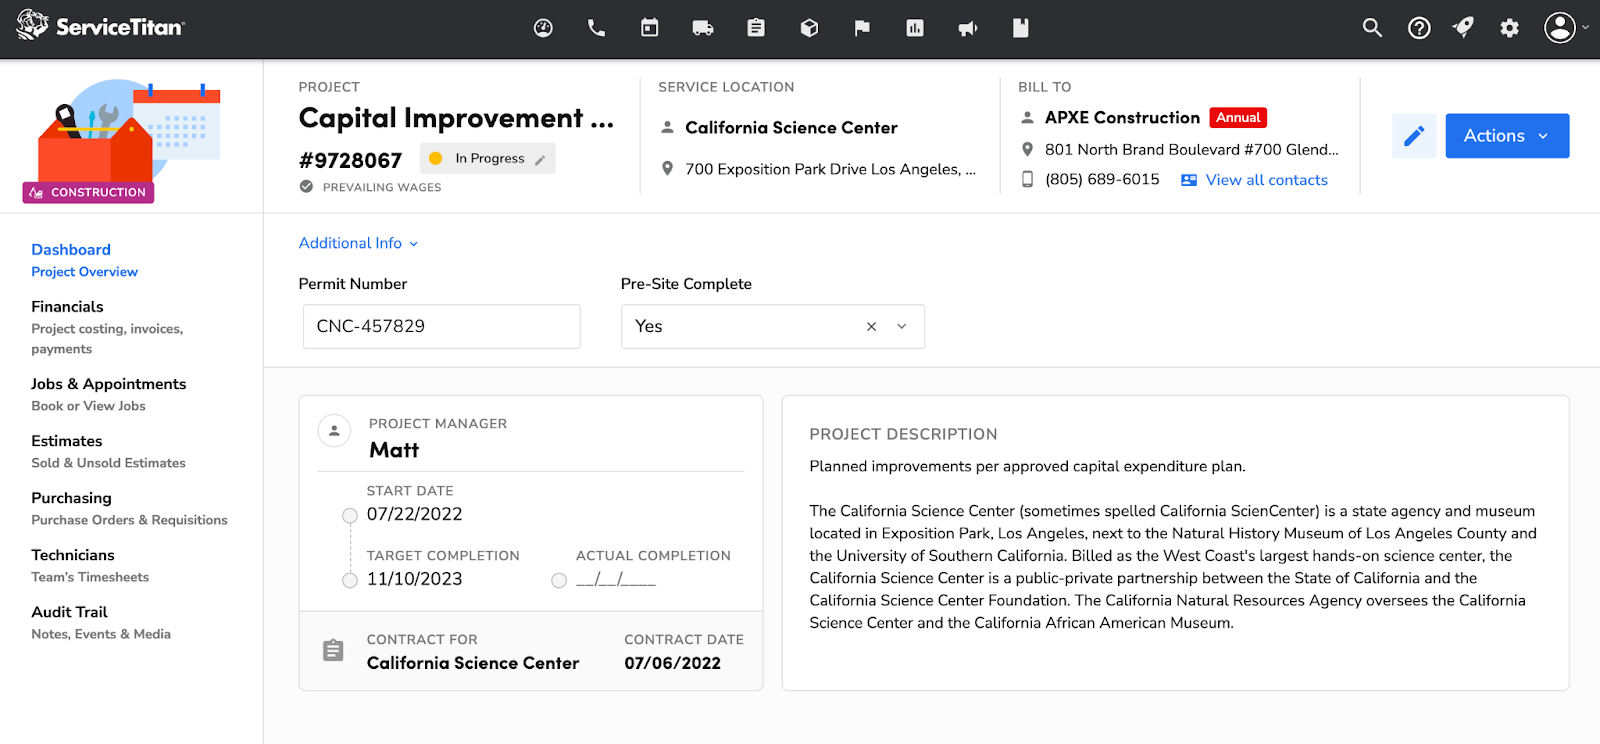Viewport: 1600px width, 744px height.
Task: Click the project toolbox thumbnail image
Action: [128, 133]
